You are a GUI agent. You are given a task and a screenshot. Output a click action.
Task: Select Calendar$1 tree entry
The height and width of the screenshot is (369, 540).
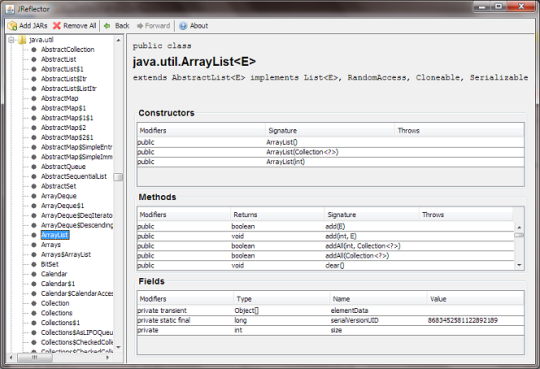pyautogui.click(x=58, y=284)
